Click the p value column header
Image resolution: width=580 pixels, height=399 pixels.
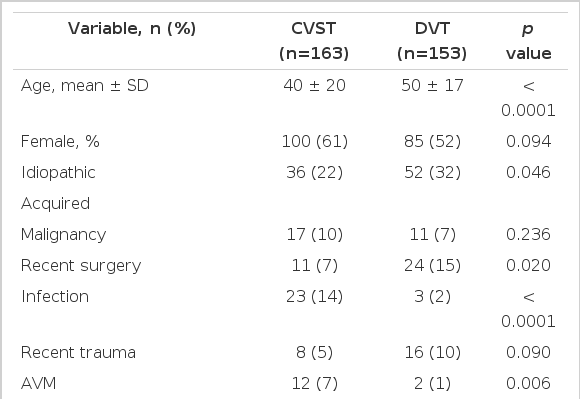tap(529, 41)
